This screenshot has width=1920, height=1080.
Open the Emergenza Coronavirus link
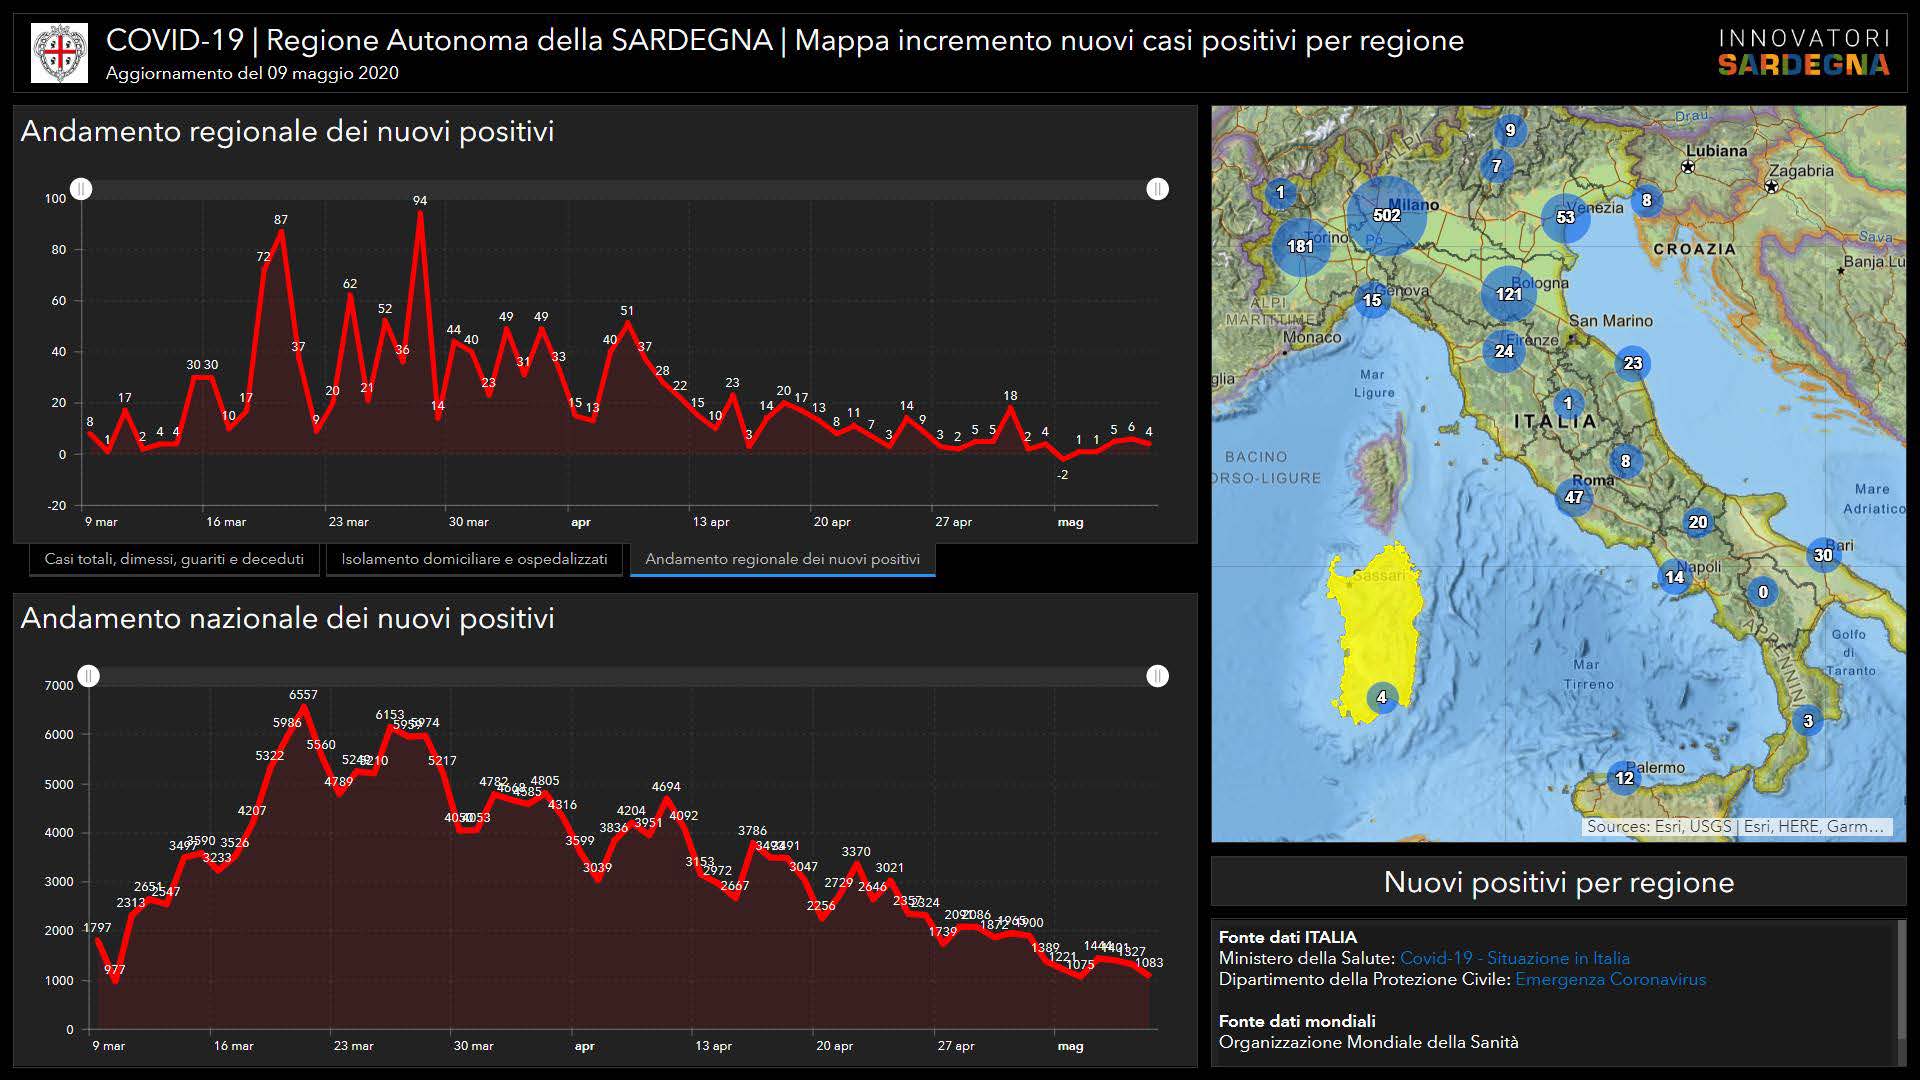click(1610, 979)
